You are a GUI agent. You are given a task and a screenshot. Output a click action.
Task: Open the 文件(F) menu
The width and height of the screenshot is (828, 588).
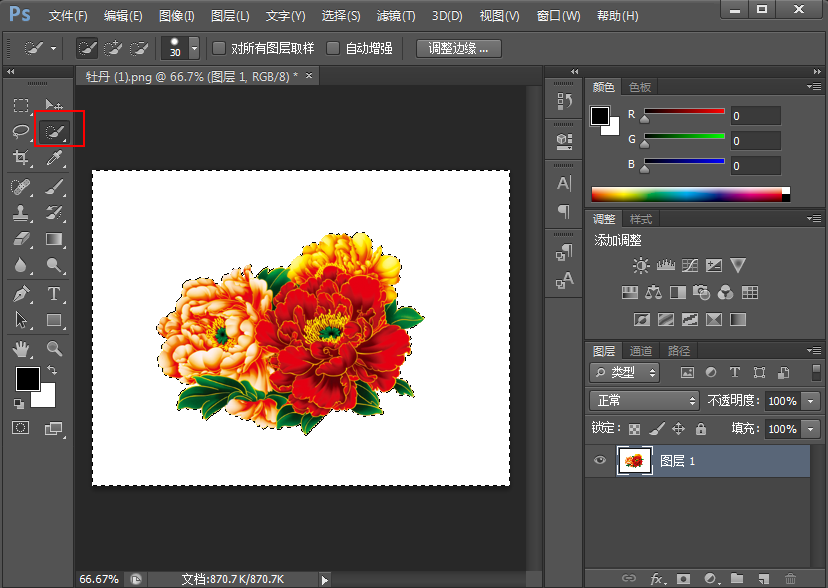68,16
